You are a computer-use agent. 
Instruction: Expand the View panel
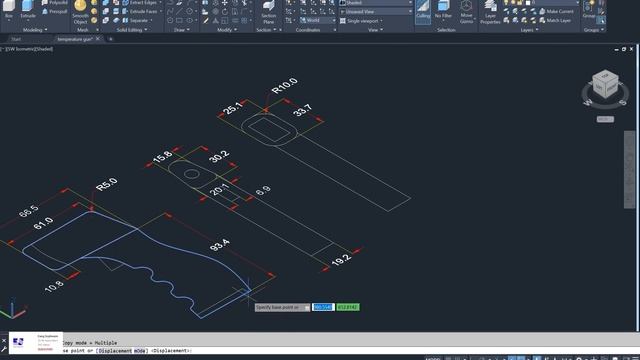(376, 30)
